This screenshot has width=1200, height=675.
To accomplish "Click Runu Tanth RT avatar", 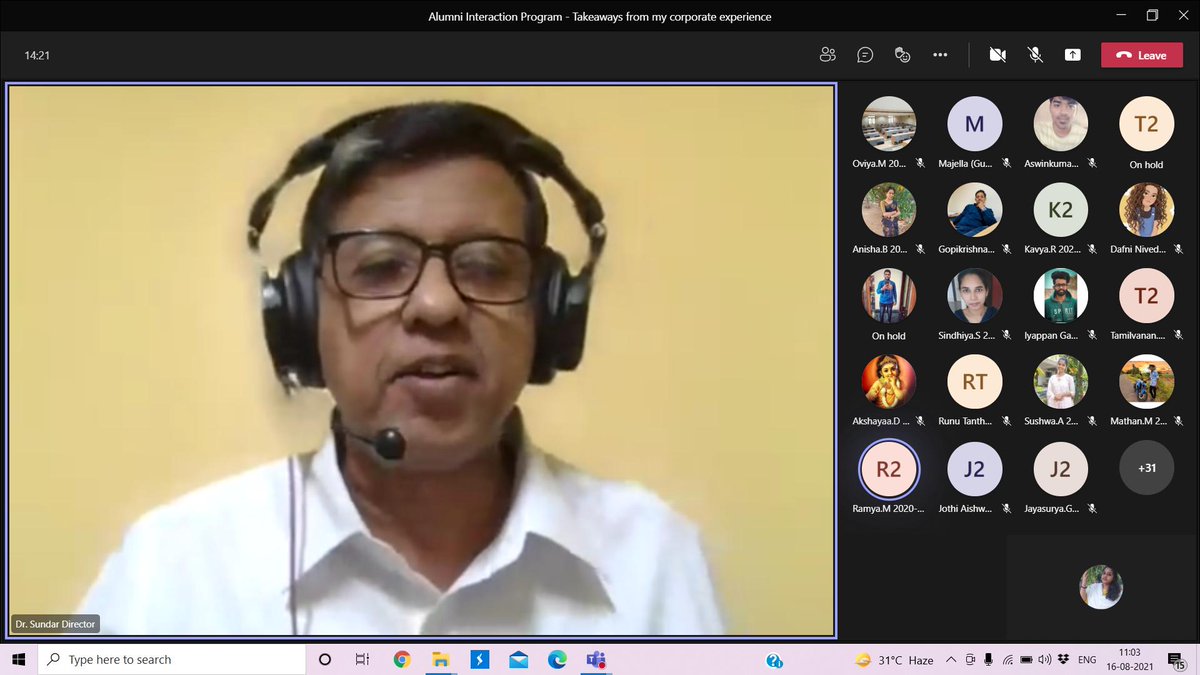I will [x=974, y=382].
